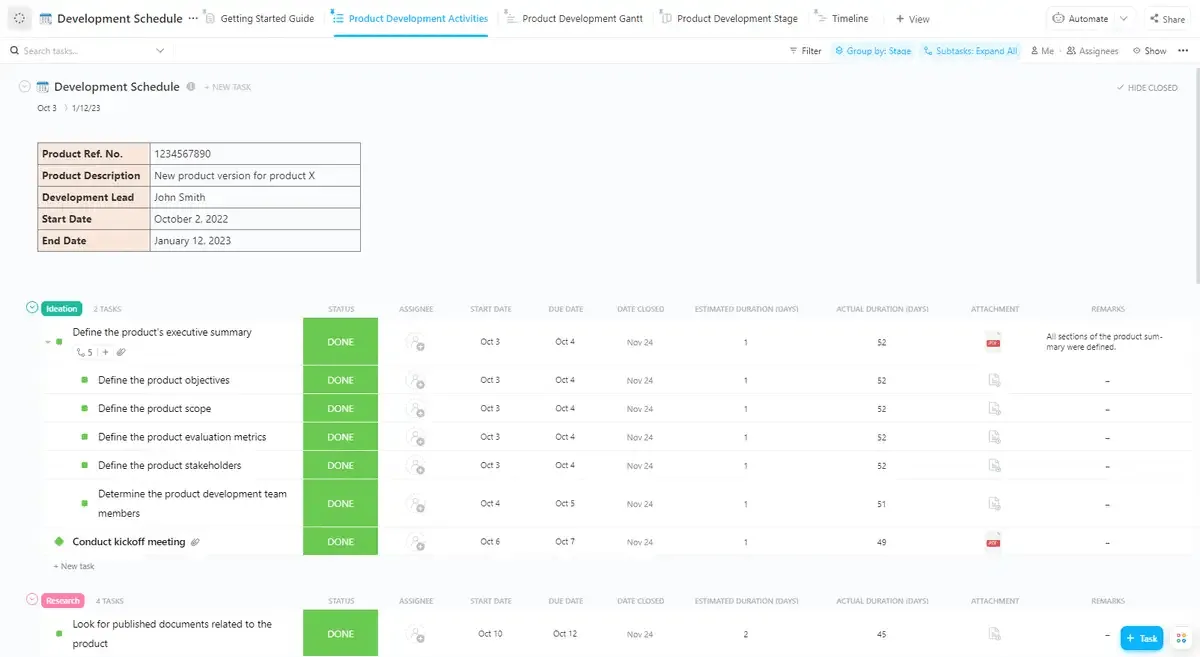Add attachment for Define the product objectives row
Screen dimensions: 1200x657
pyautogui.click(x=993, y=380)
